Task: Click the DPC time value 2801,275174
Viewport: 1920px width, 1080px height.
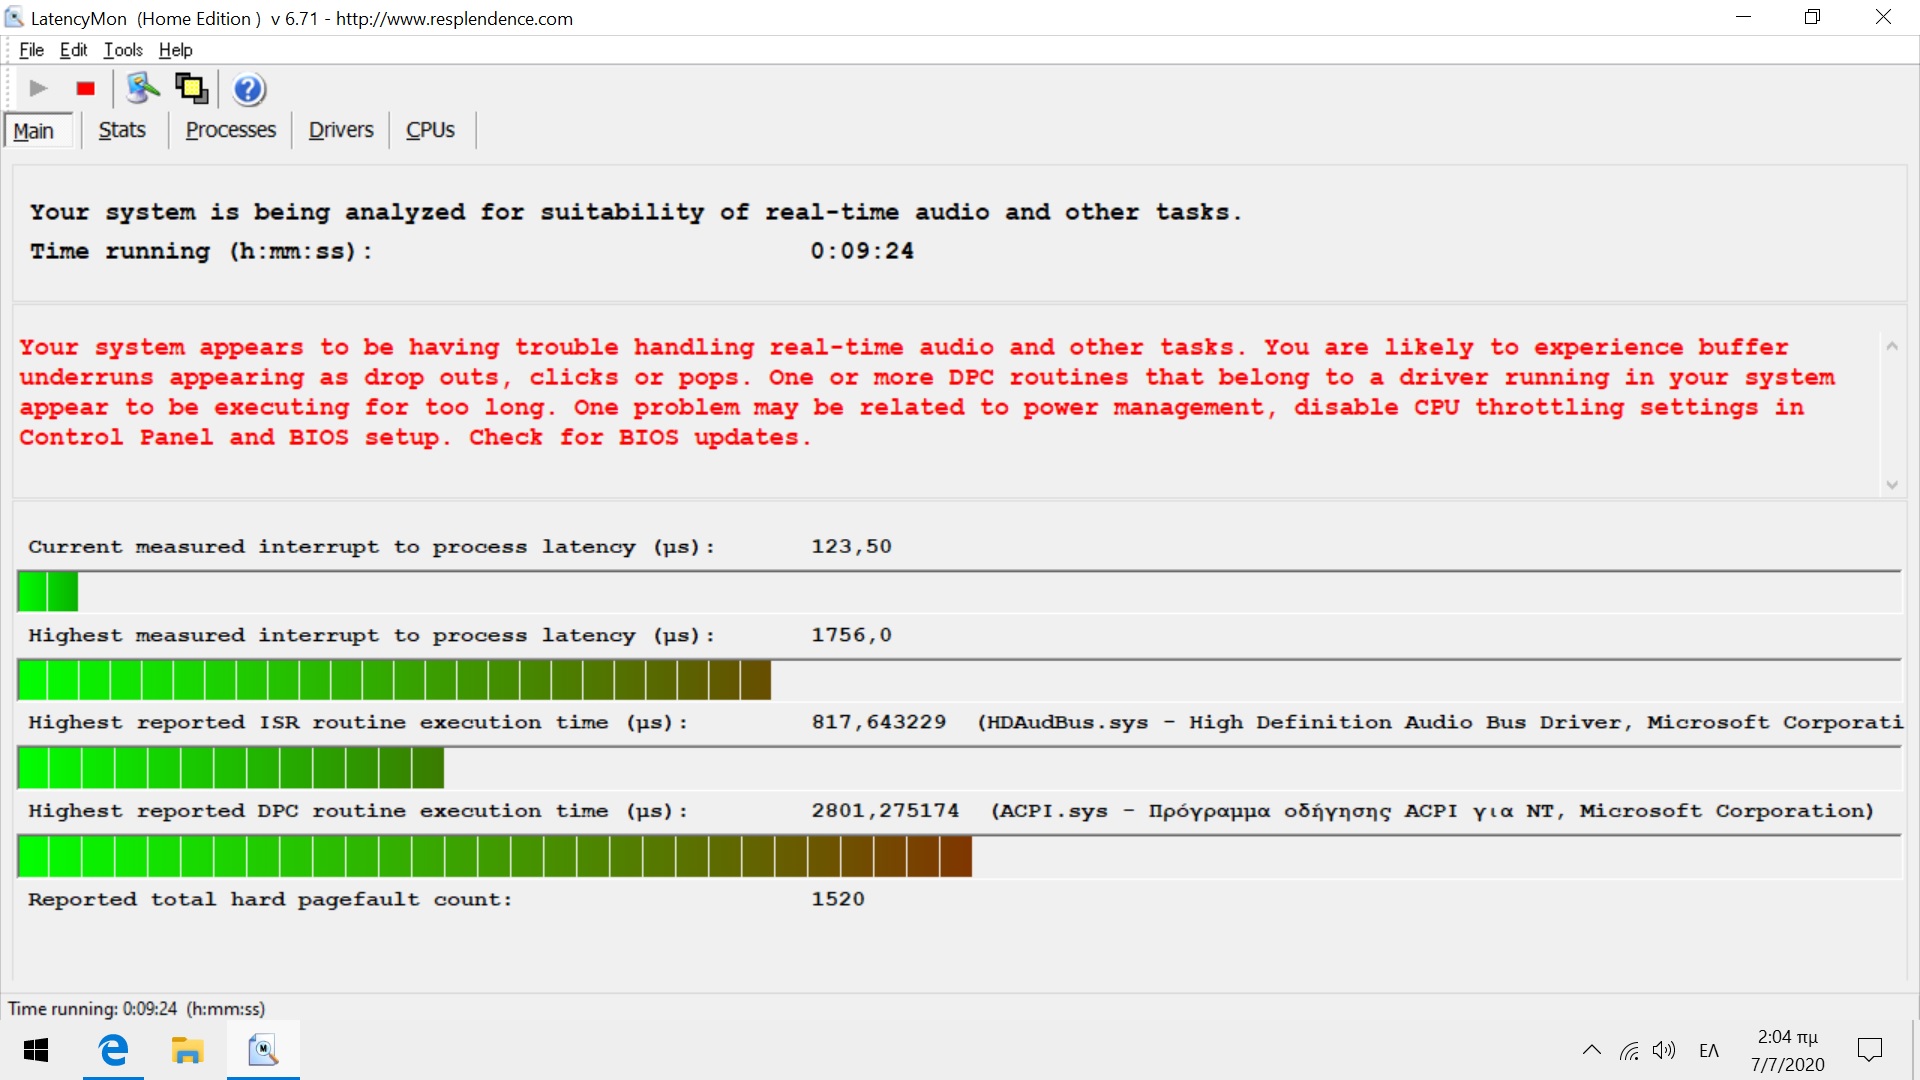Action: pyautogui.click(x=885, y=810)
